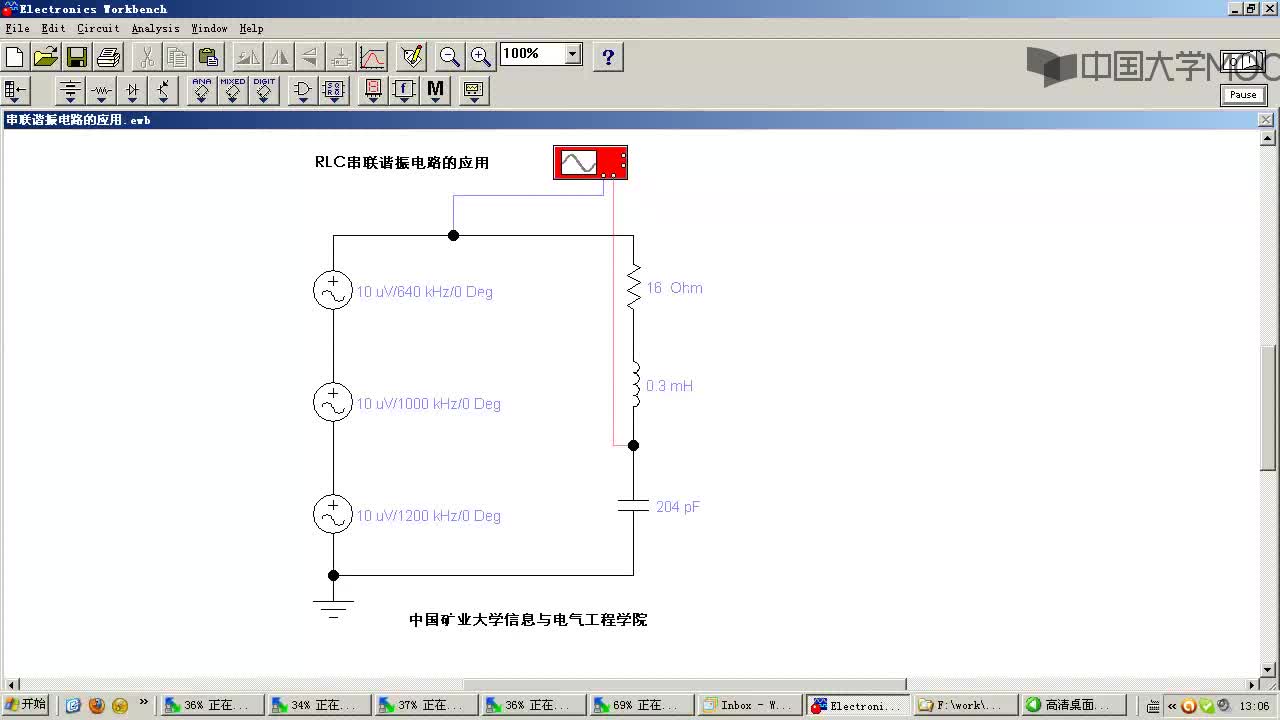Save the circuit with floppy icon
This screenshot has width=1280, height=720.
pos(77,56)
